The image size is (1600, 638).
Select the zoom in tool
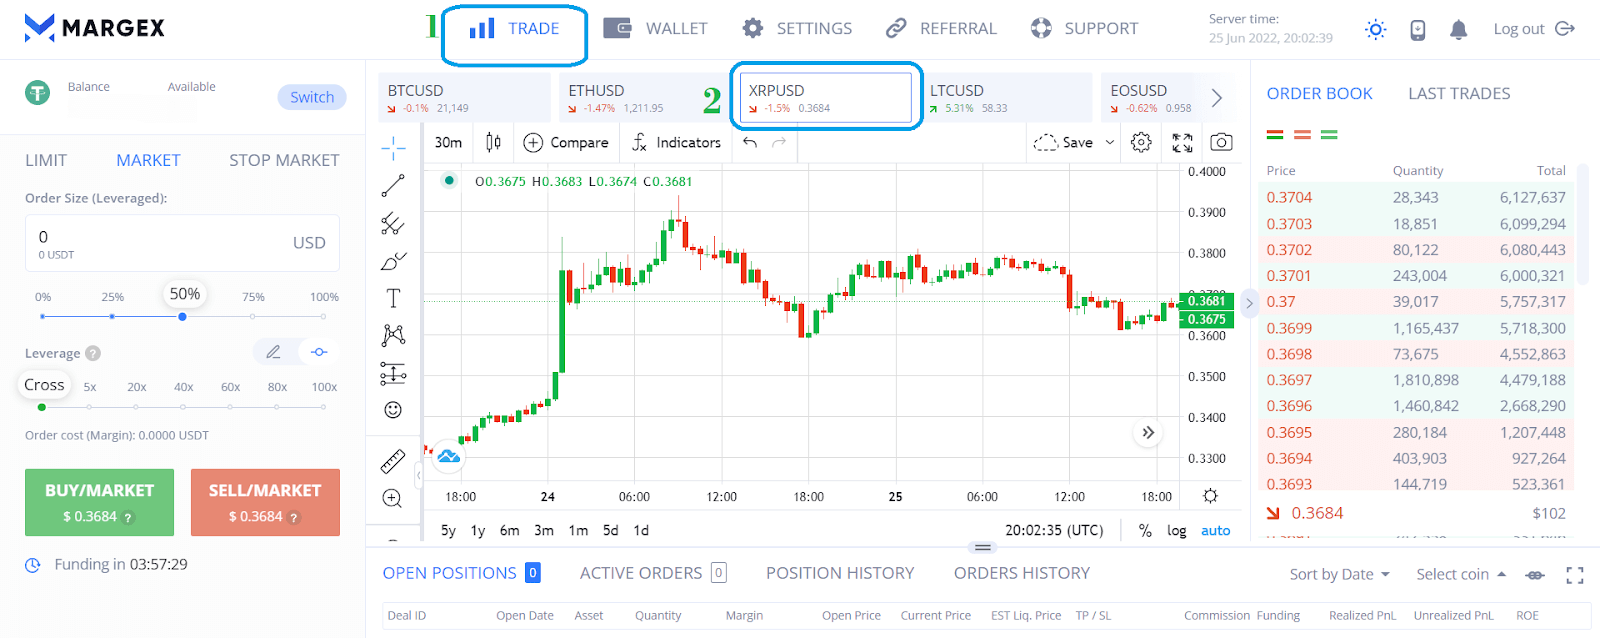point(393,498)
